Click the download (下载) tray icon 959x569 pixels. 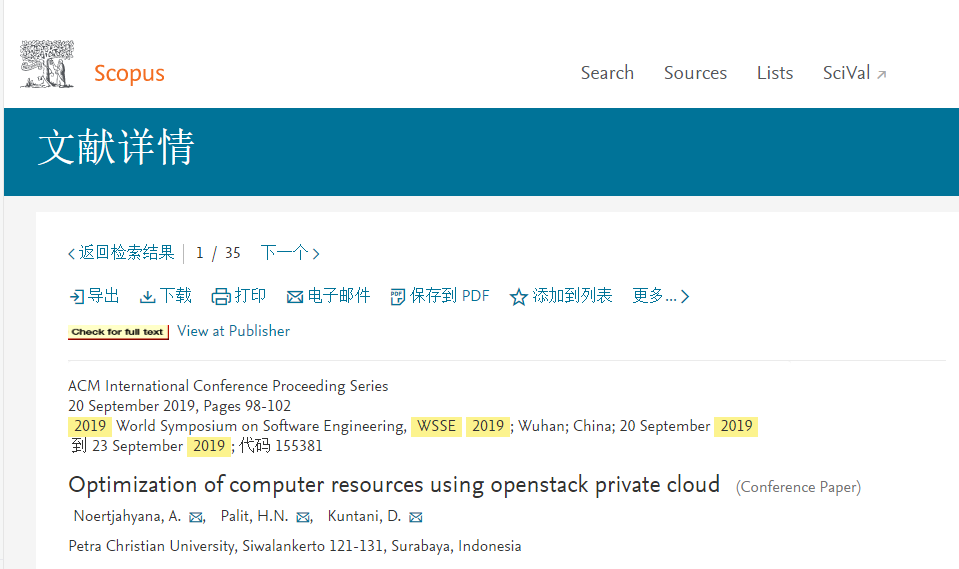[147, 297]
